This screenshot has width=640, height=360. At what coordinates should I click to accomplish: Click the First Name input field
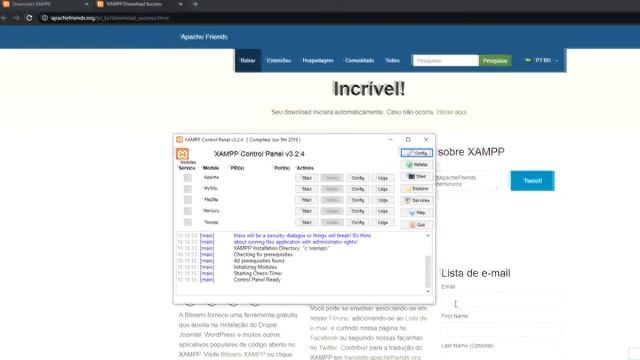(x=501, y=329)
